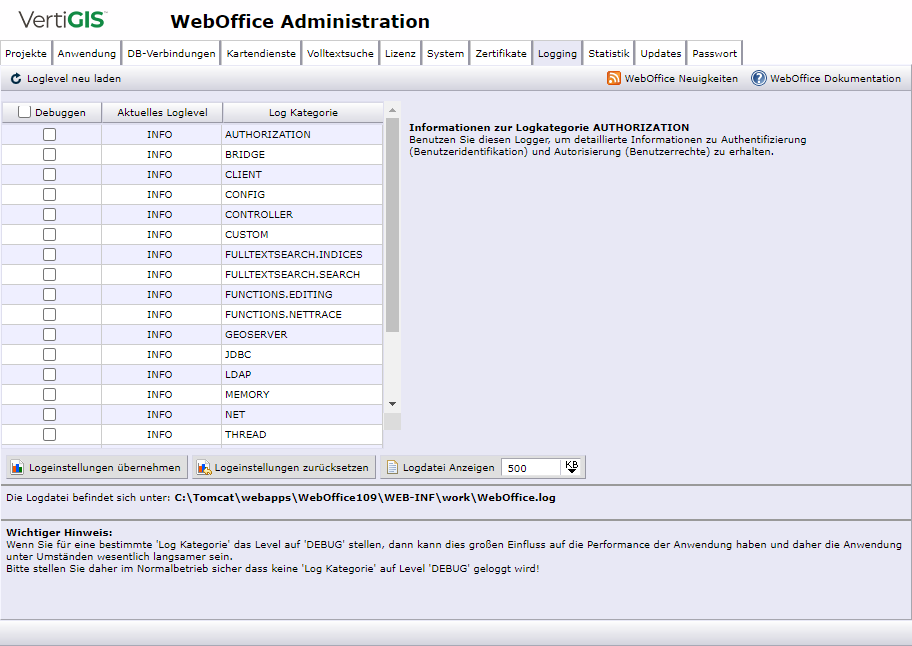The image size is (912, 646).
Task: Click the icon on Logeinstellungen übernehmen button
Action: click(x=15, y=466)
